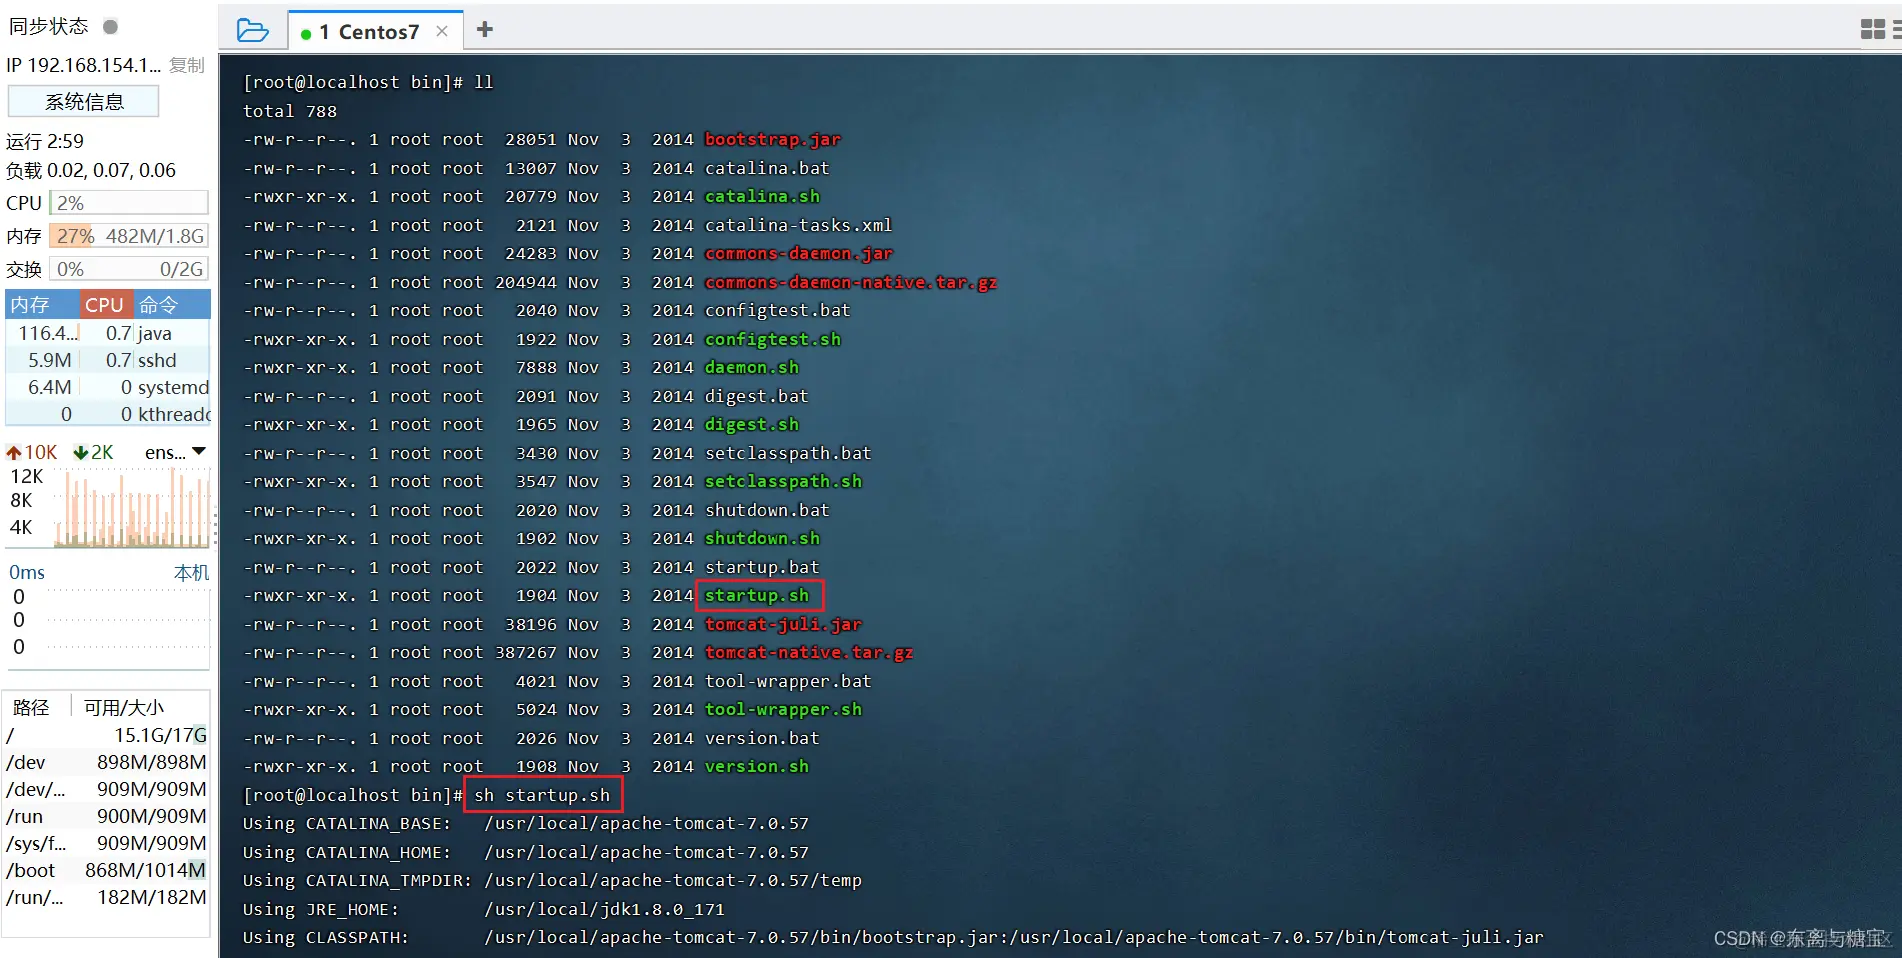Click the CPU usage bar 2%
The height and width of the screenshot is (958, 1902).
[129, 203]
